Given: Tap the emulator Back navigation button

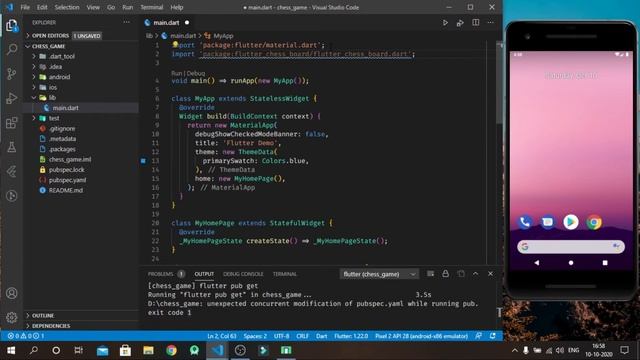Looking at the screenshot, I should coord(537,263).
